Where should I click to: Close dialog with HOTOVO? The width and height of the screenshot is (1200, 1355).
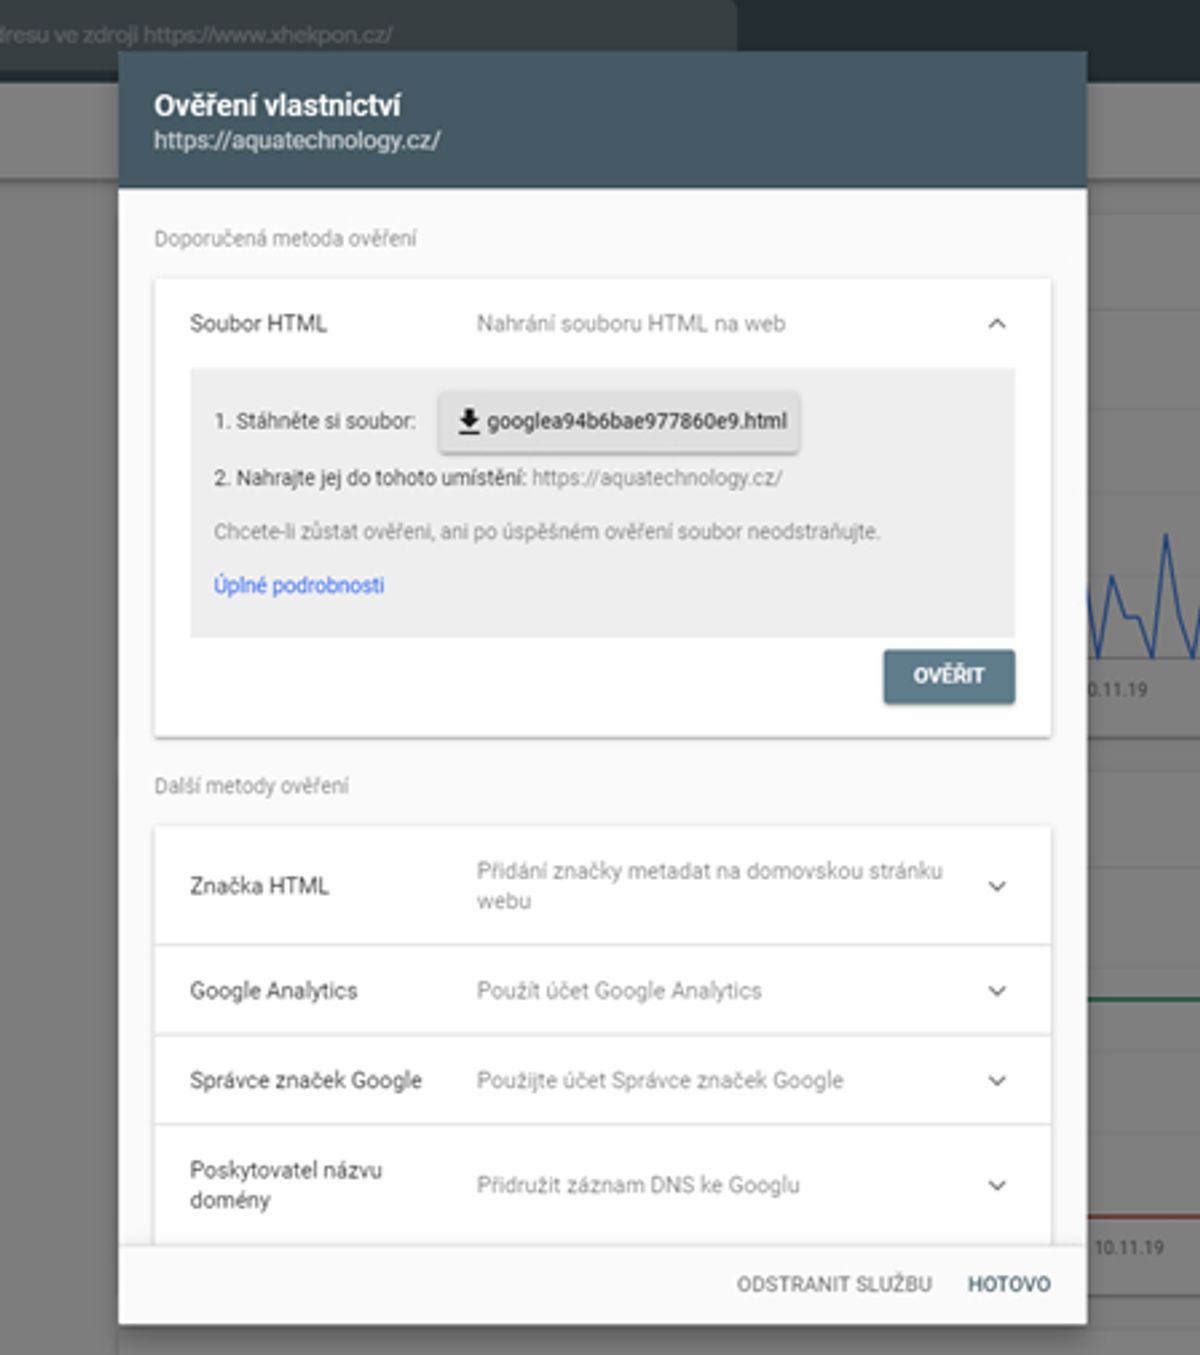click(x=1009, y=1284)
